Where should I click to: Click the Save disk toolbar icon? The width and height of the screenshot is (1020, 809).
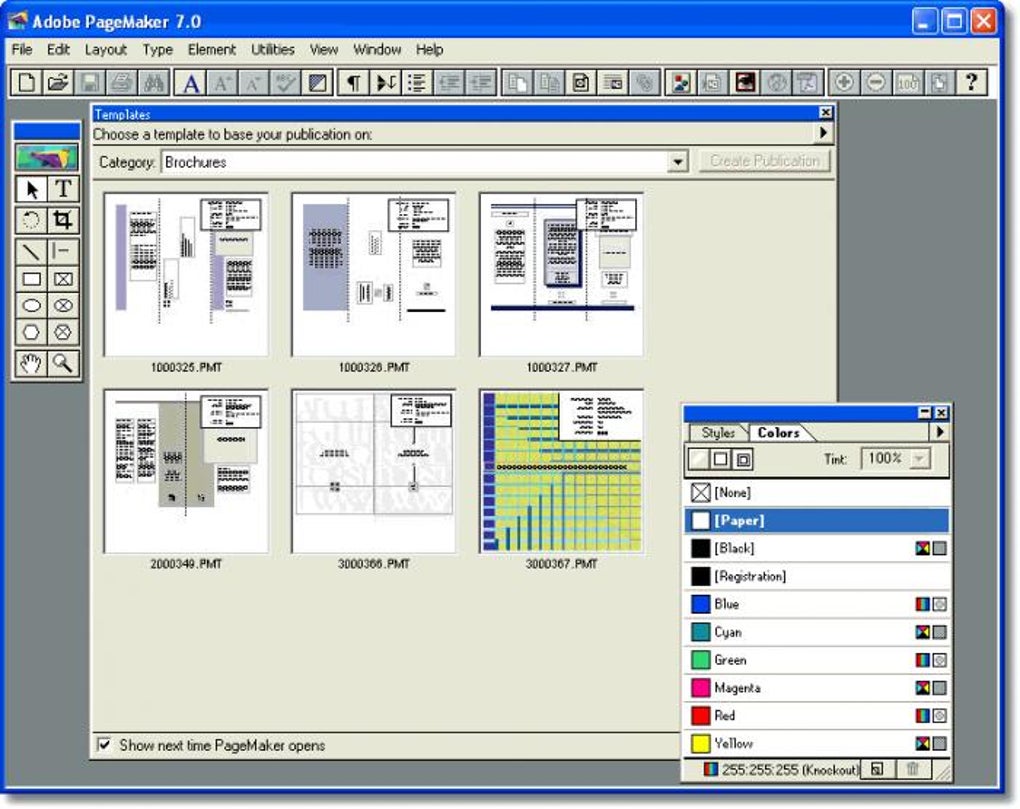(x=90, y=83)
